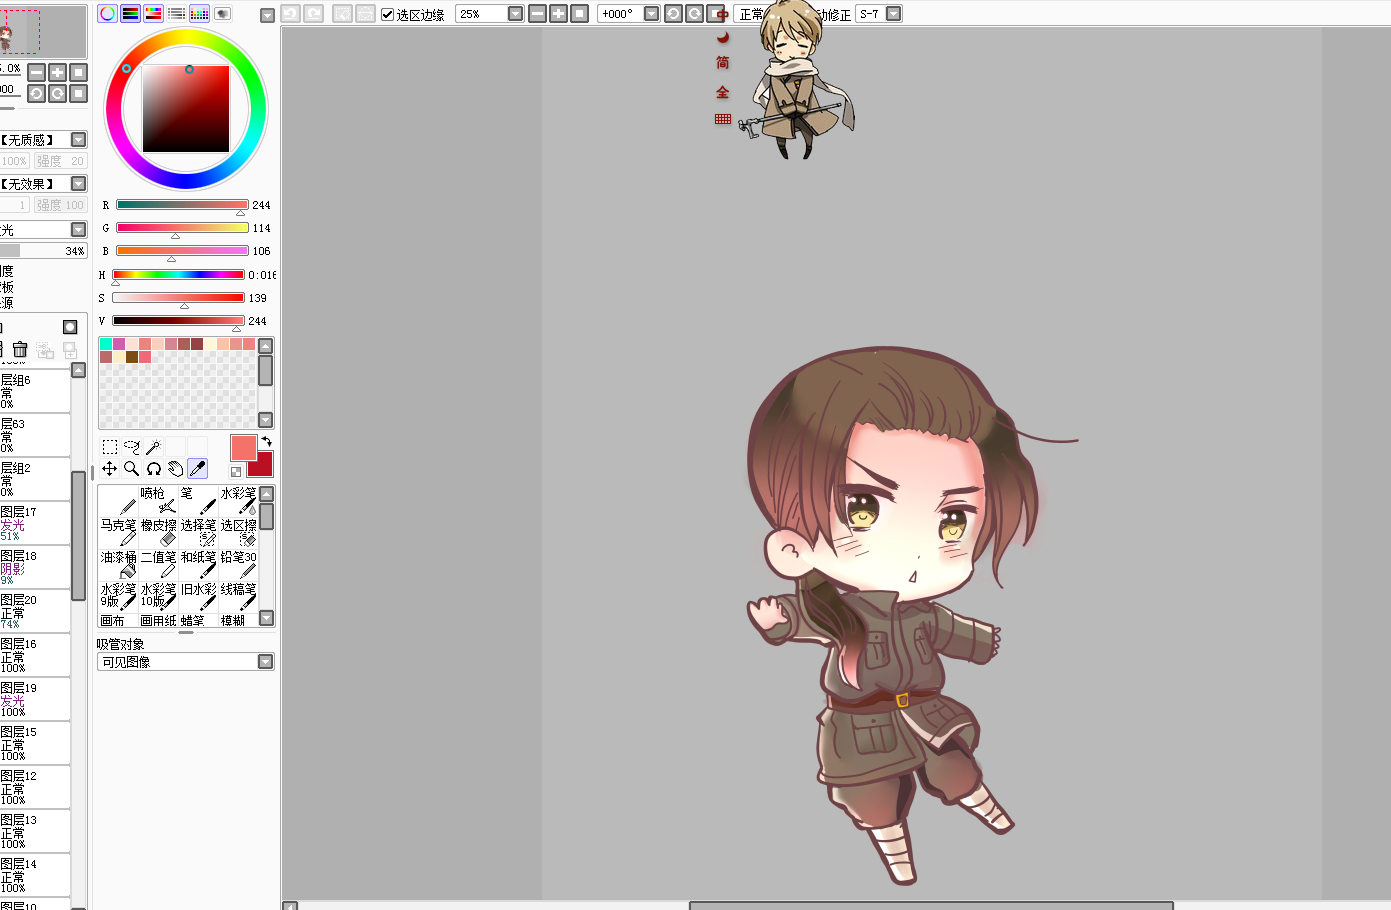Toggle the HSV slider panel

[x=153, y=14]
